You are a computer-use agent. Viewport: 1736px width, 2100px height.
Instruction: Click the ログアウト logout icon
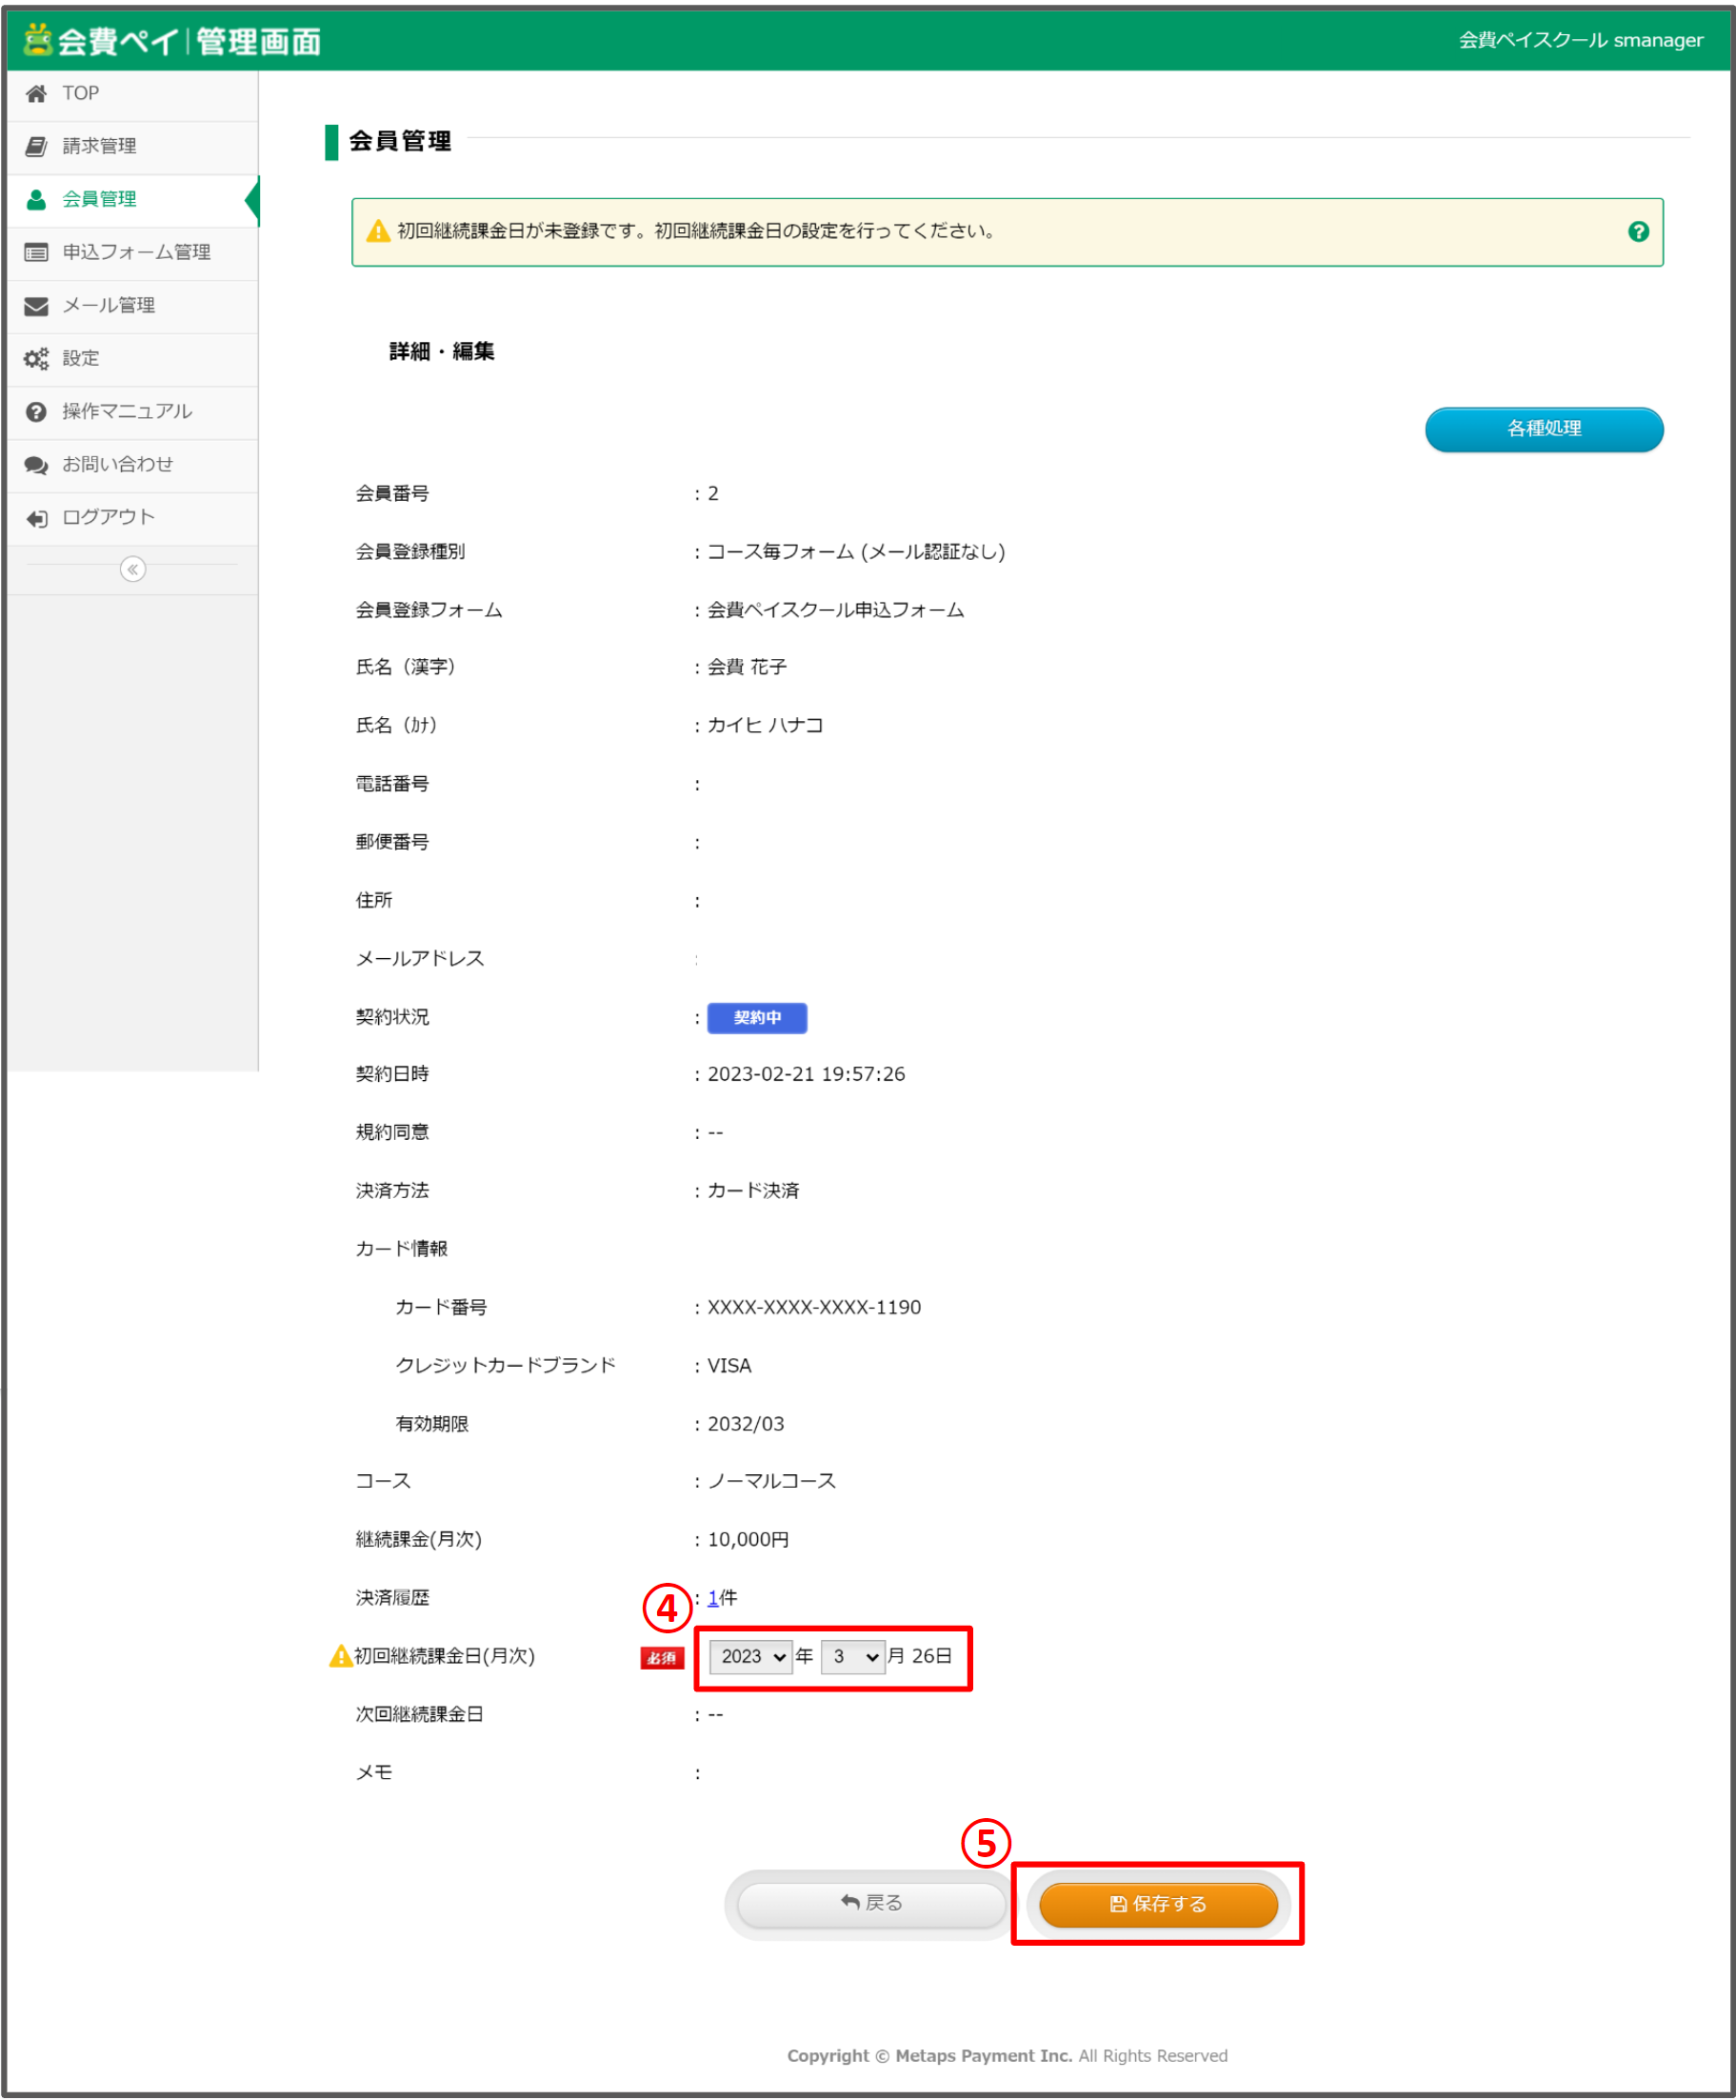point(37,518)
